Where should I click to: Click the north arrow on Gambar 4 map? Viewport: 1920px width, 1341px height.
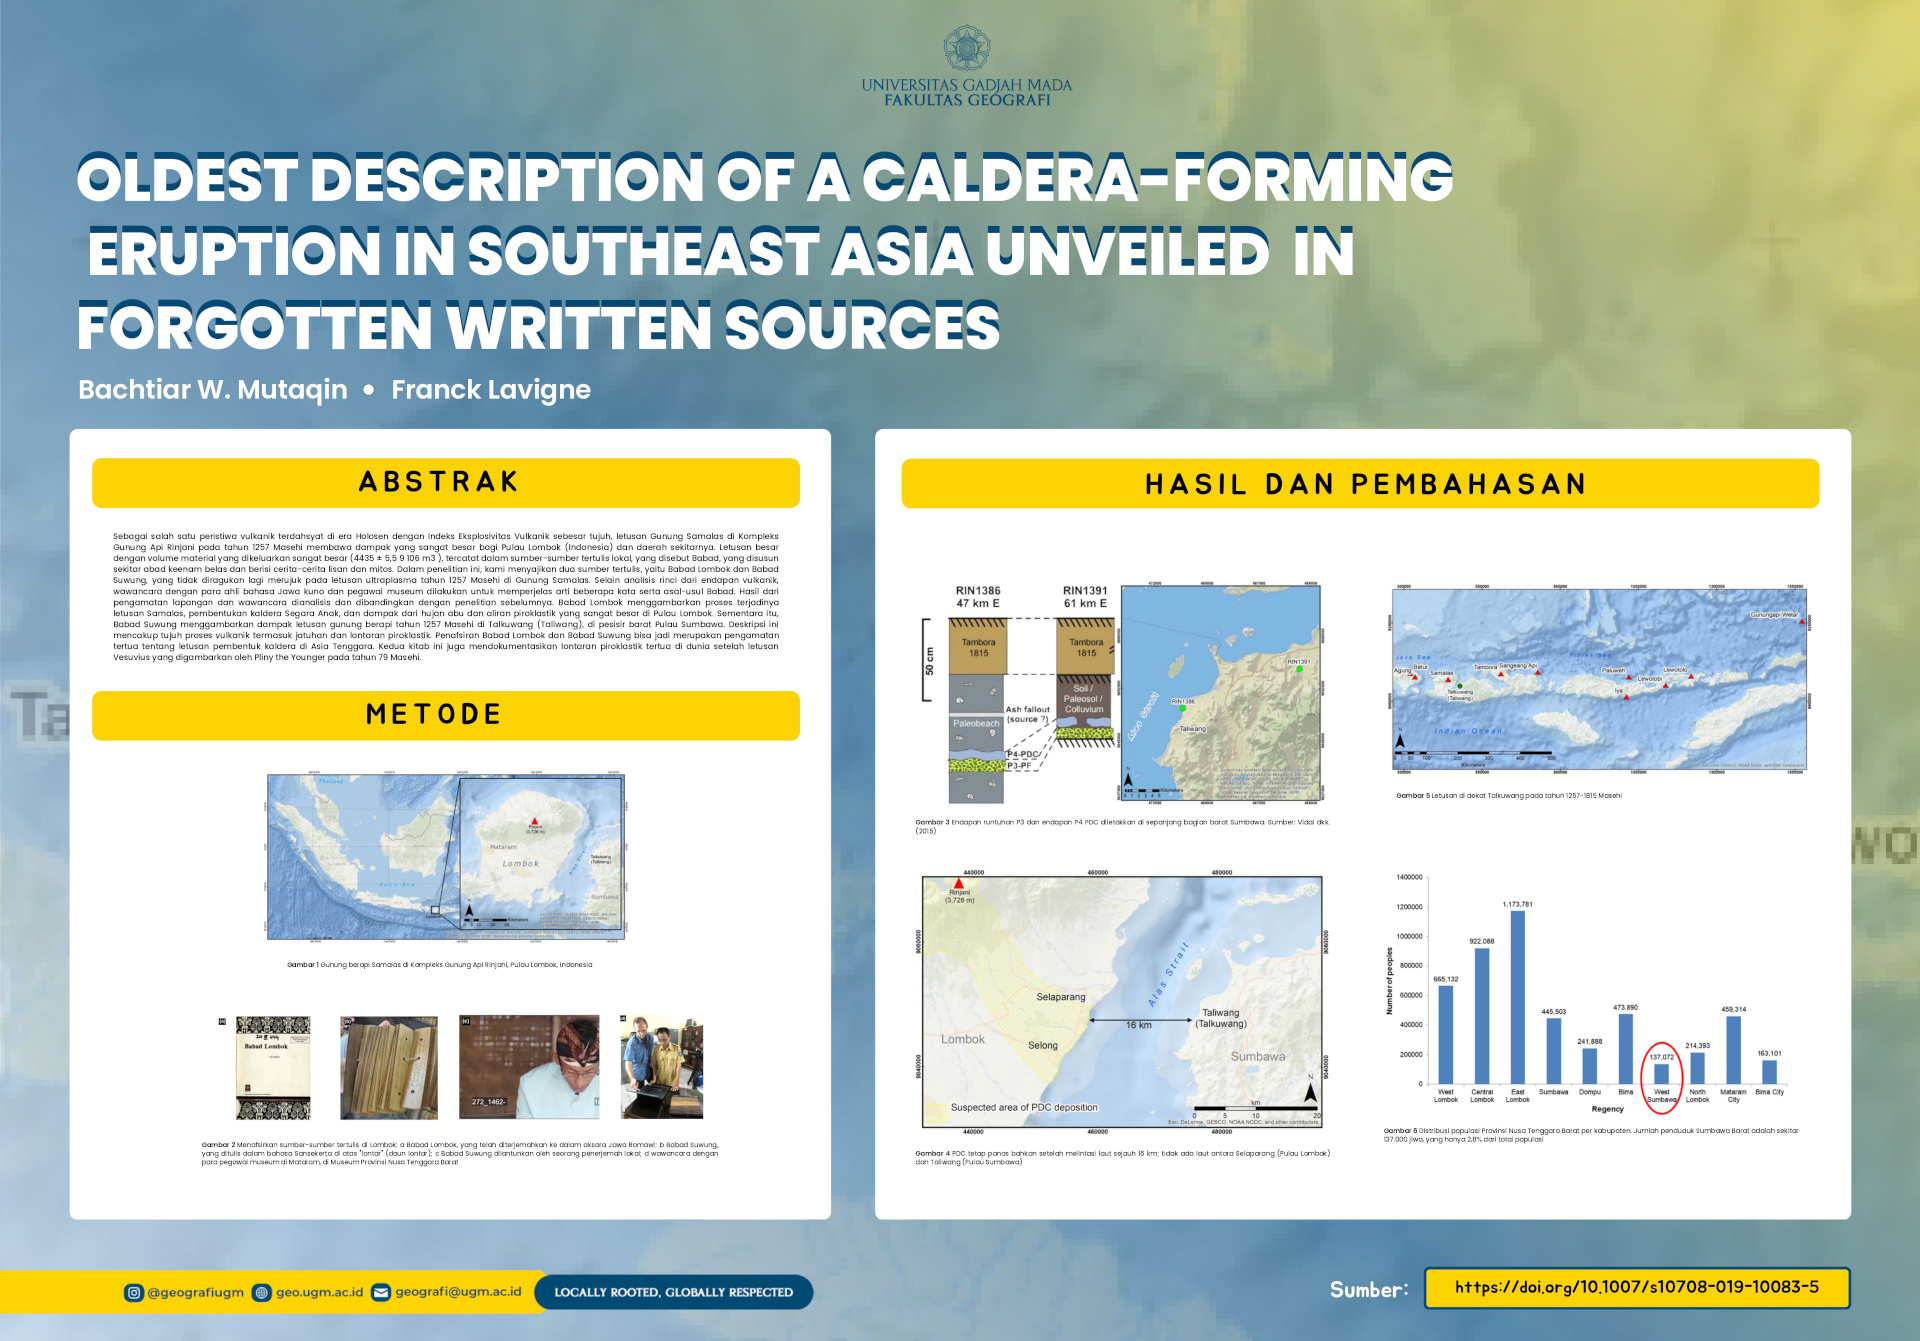pos(1310,1093)
